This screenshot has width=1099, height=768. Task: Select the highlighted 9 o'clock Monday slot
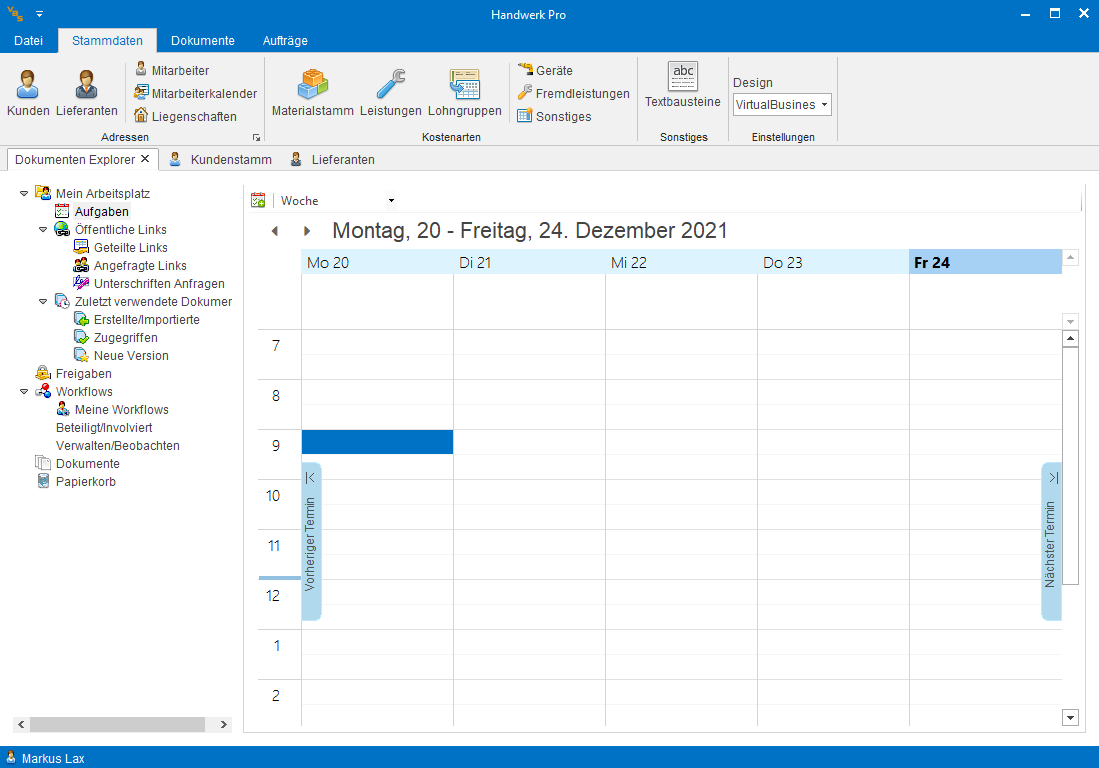tap(377, 442)
